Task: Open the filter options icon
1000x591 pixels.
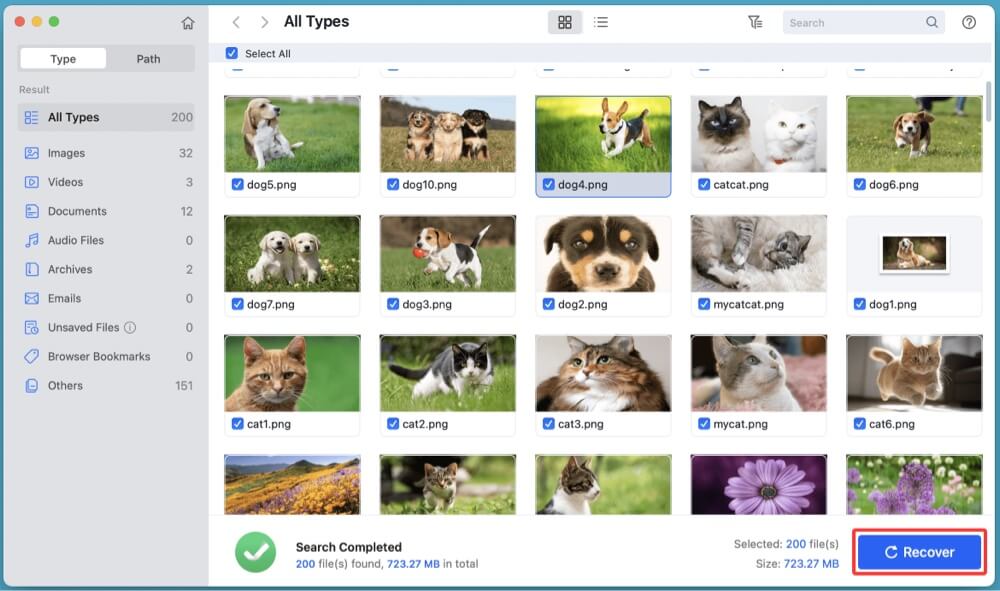Action: click(755, 22)
